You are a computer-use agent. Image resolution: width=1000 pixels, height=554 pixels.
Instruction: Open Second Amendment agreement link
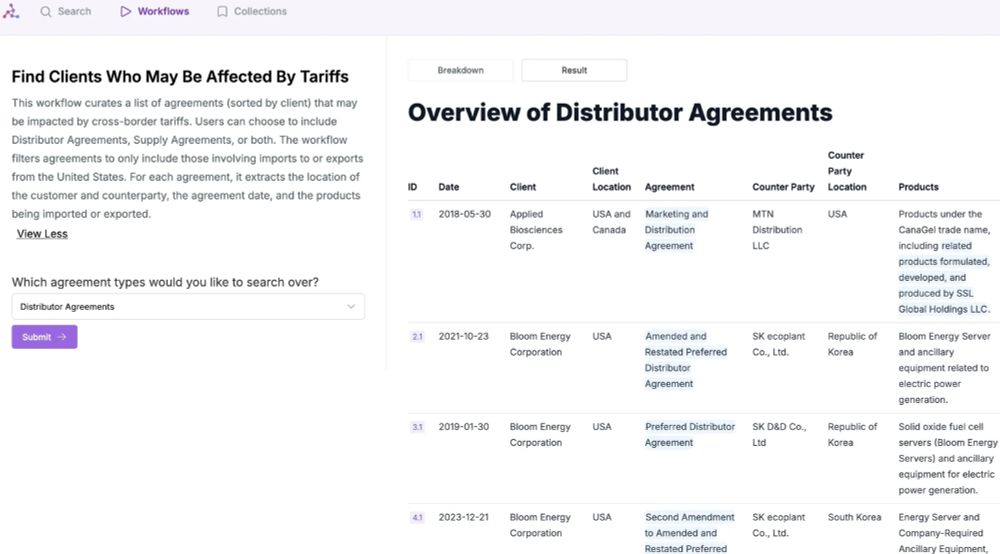tap(689, 533)
